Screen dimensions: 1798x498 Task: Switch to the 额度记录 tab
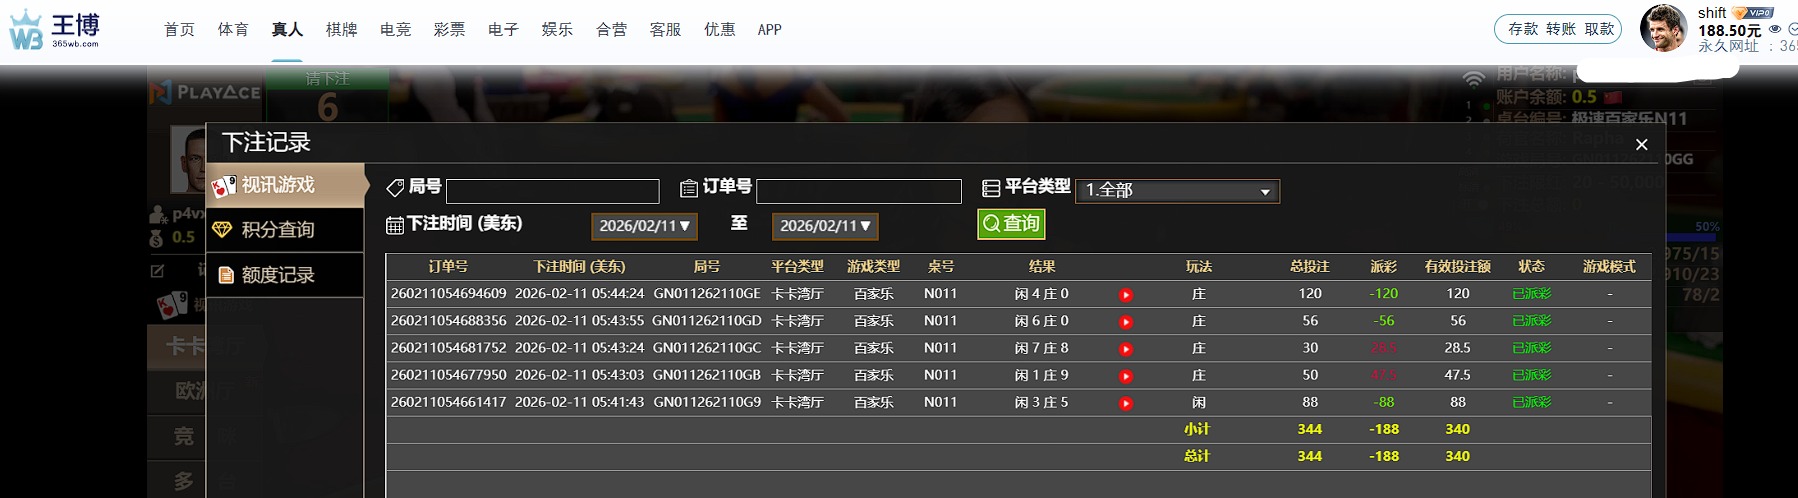click(x=278, y=275)
